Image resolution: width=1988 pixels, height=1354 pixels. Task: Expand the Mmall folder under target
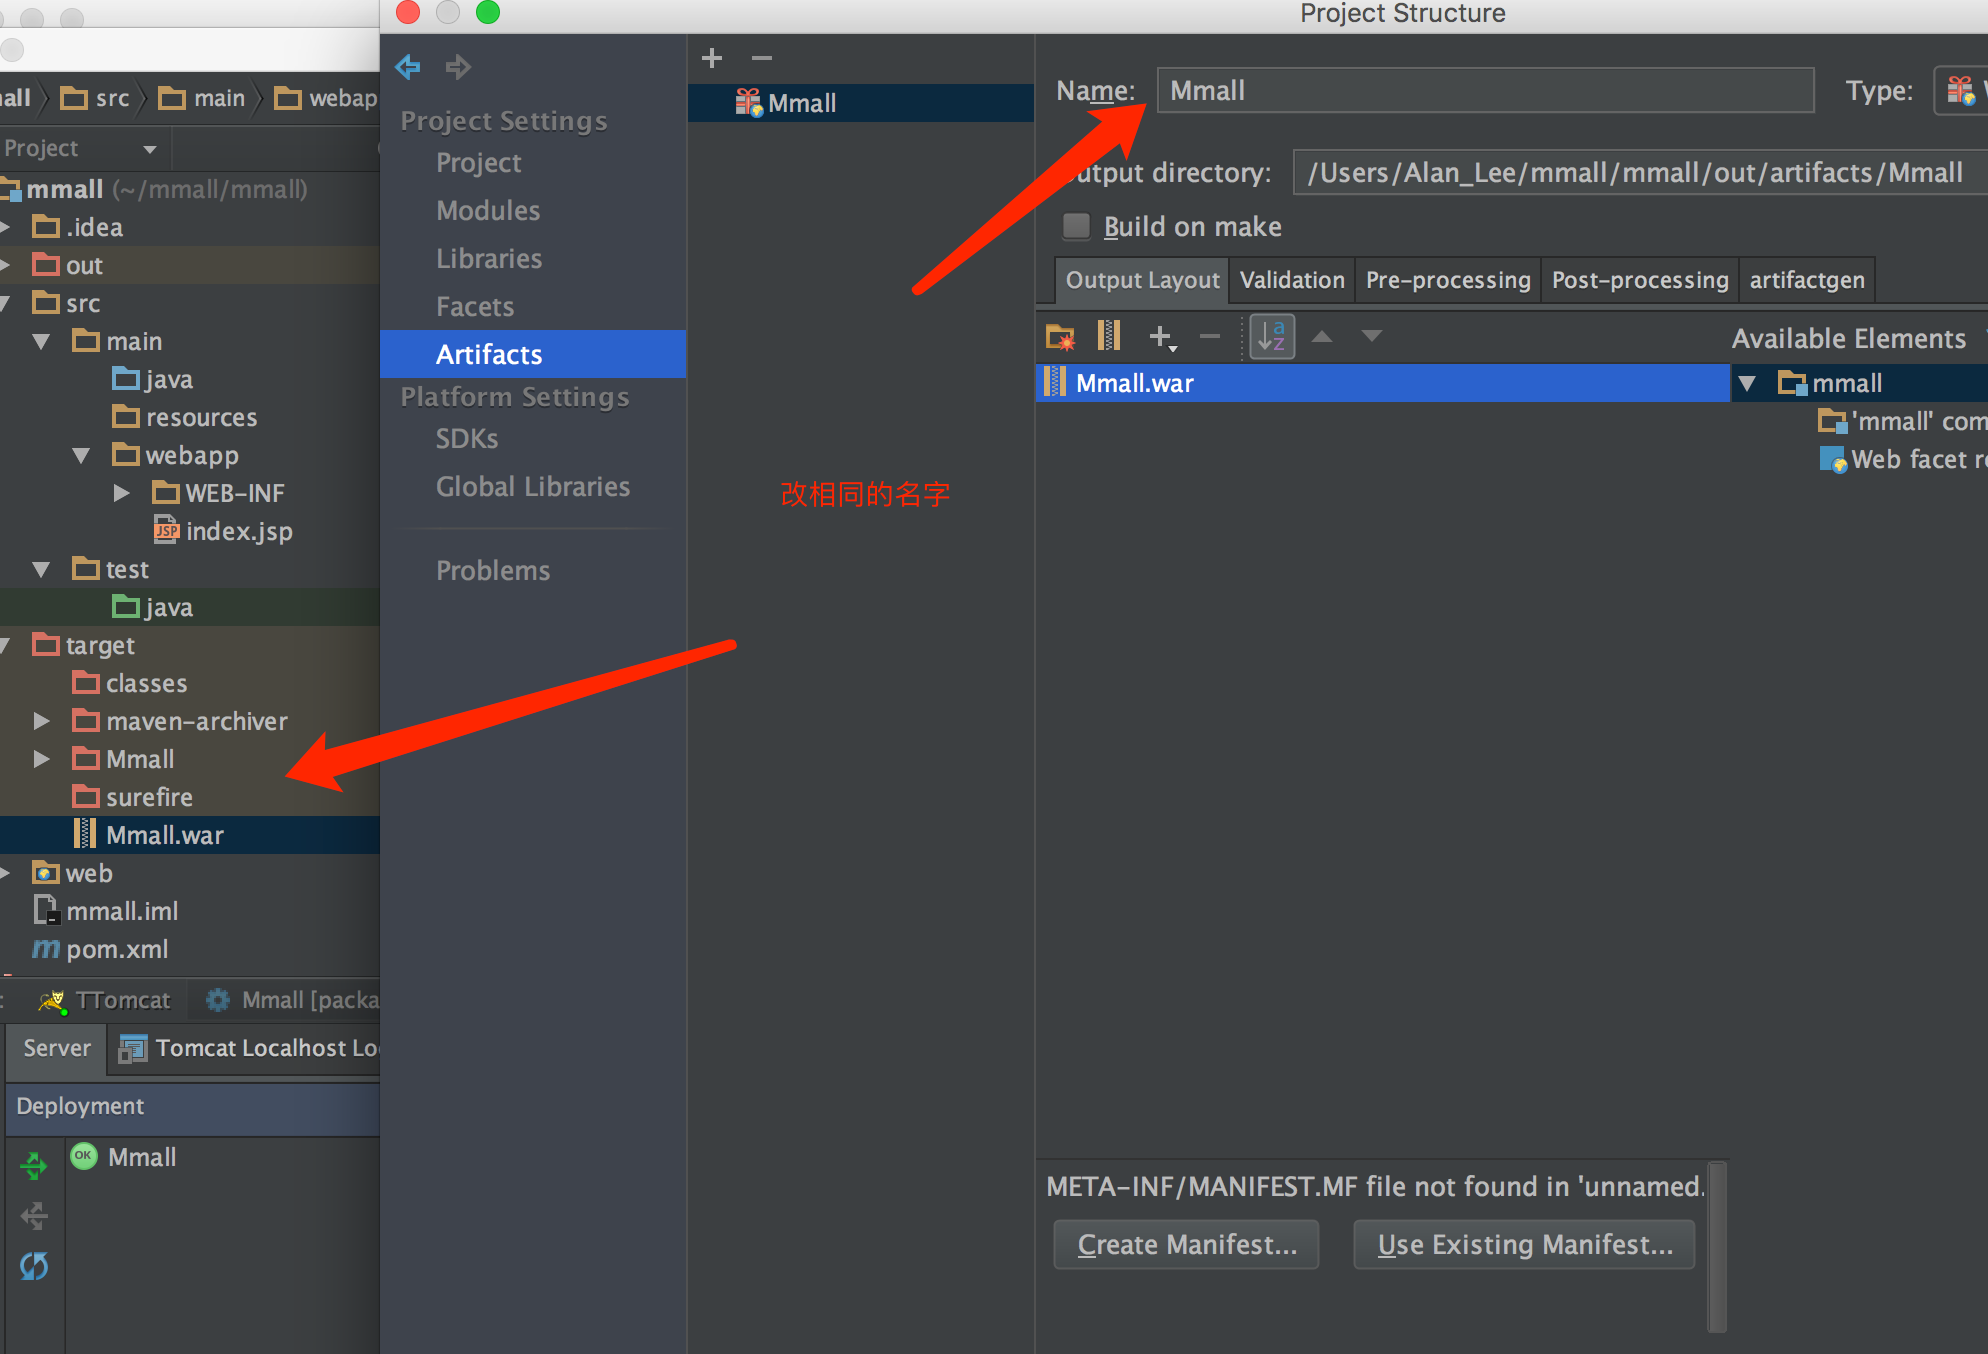[x=41, y=759]
